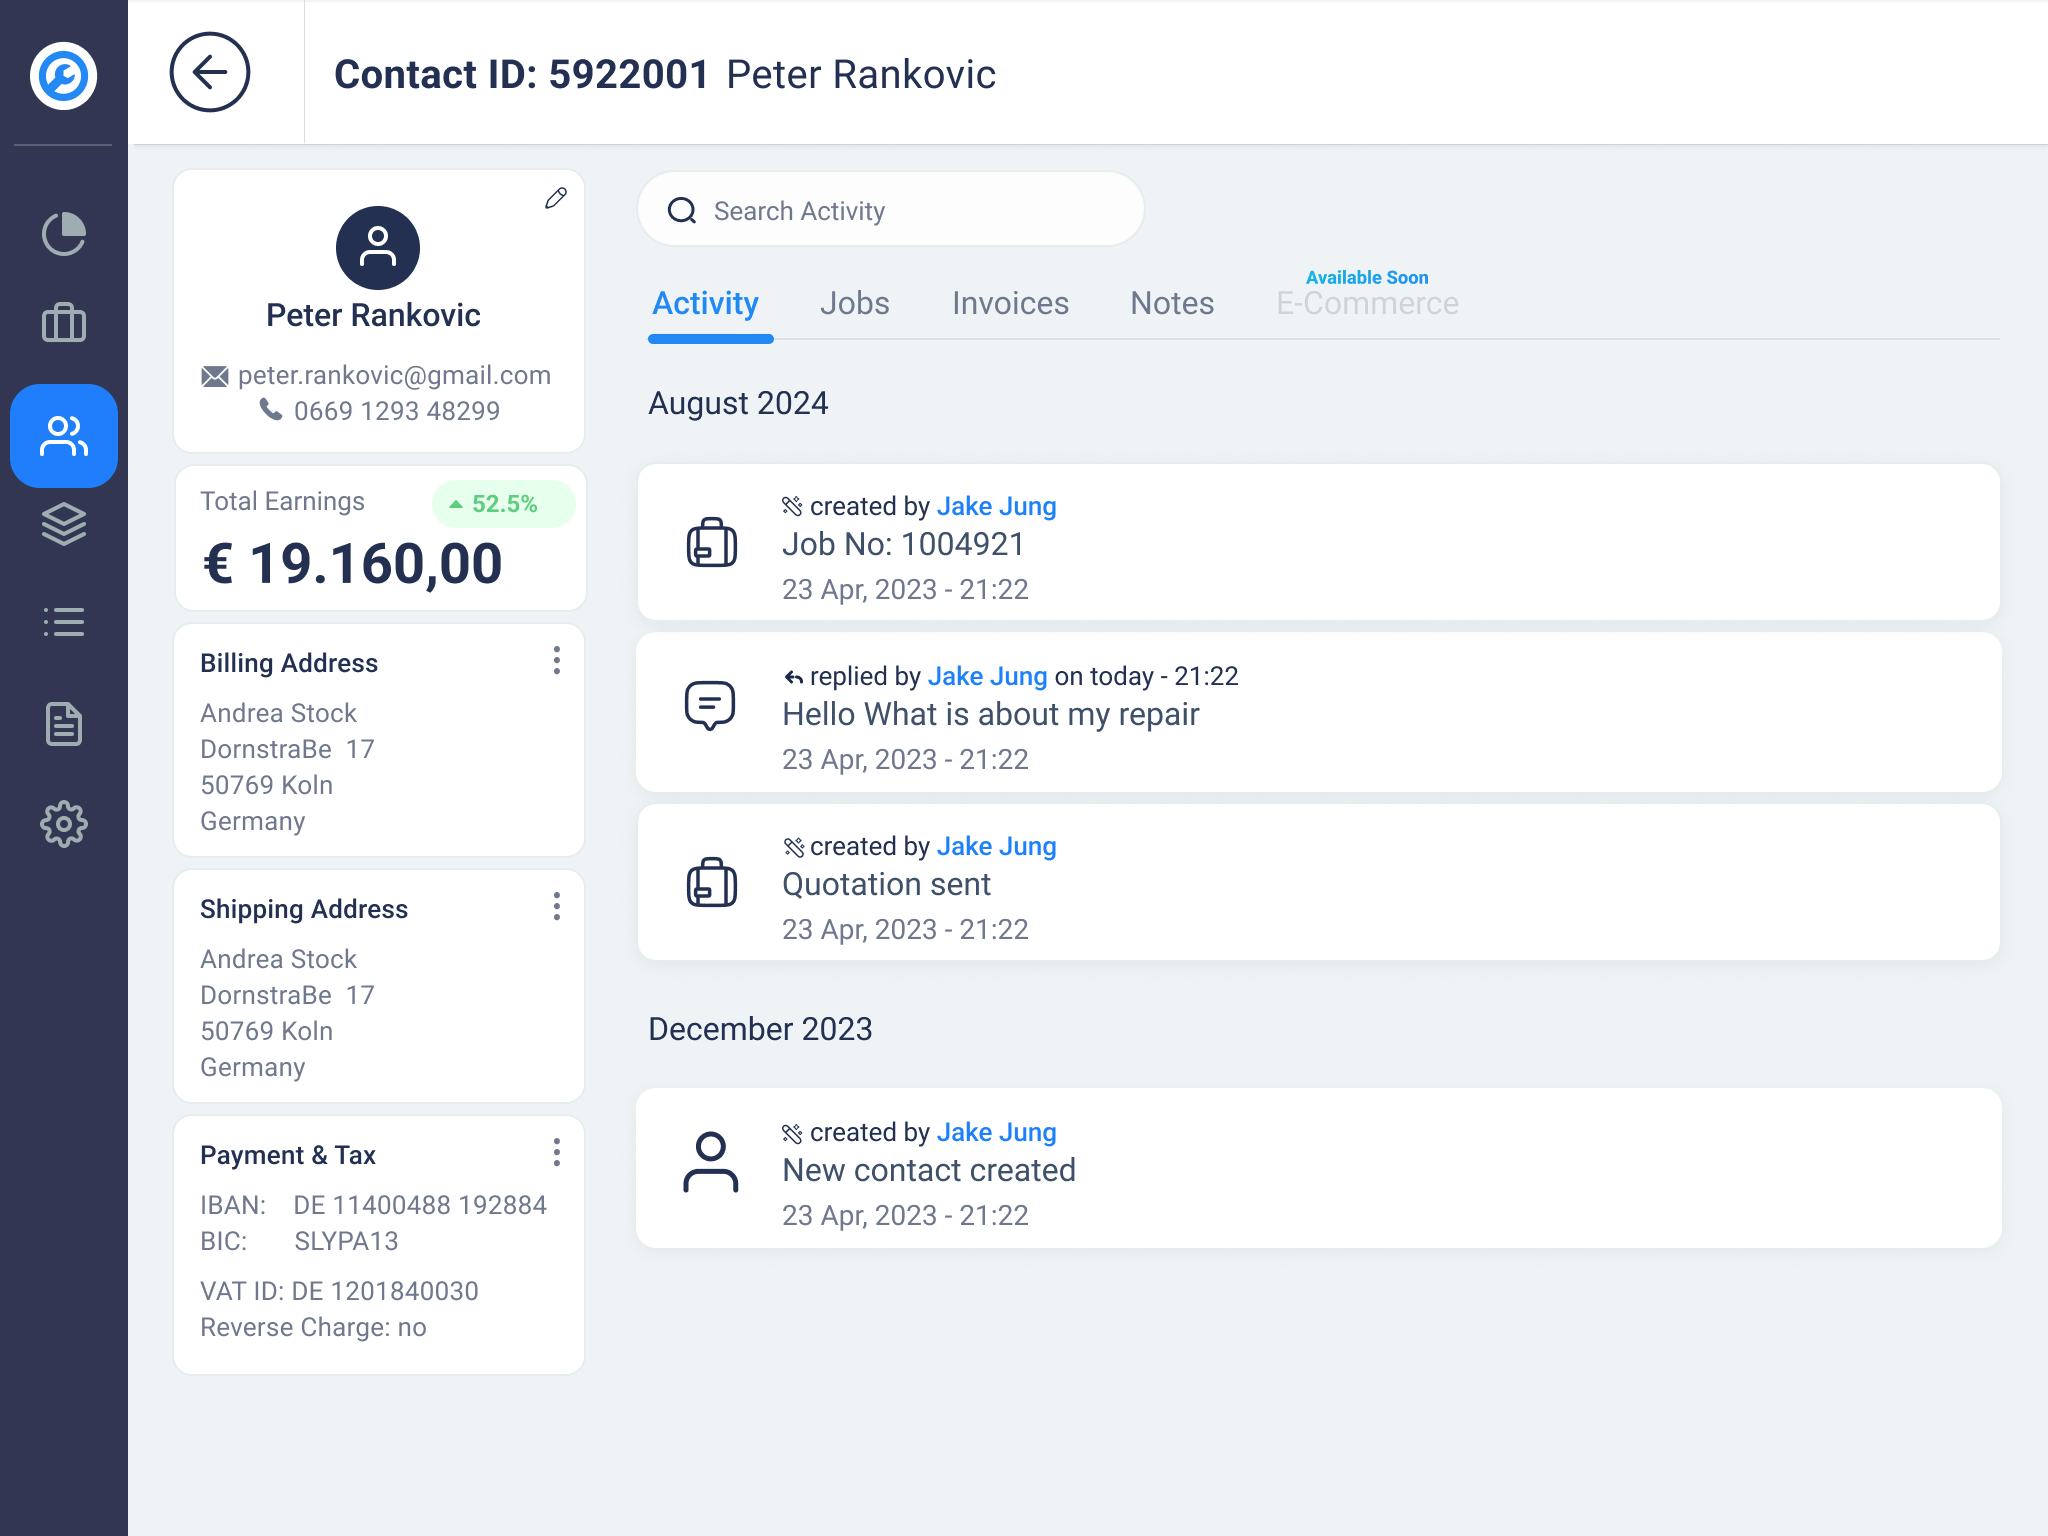Open Settings via the gear icon
Screen dimensions: 2048x1536
[x=63, y=823]
